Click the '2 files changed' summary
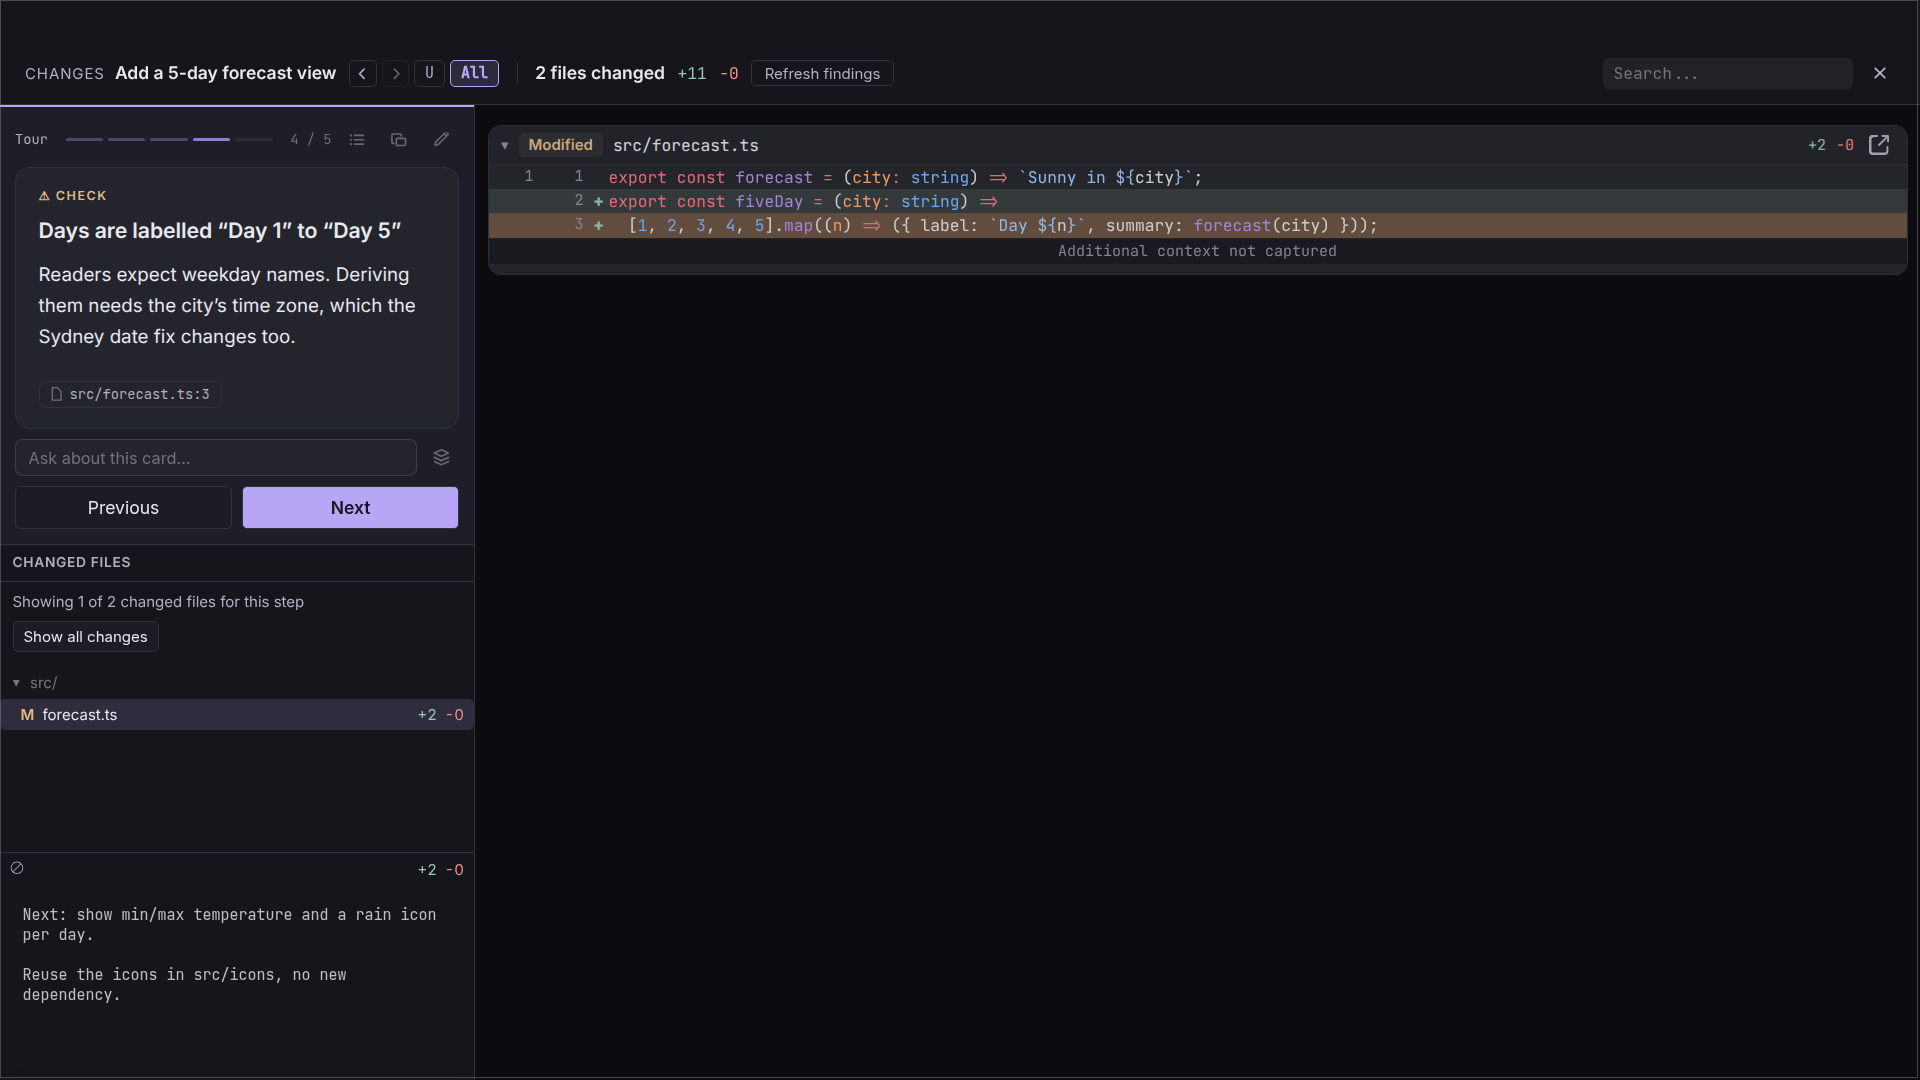Viewport: 1920px width, 1080px height. 600,73
